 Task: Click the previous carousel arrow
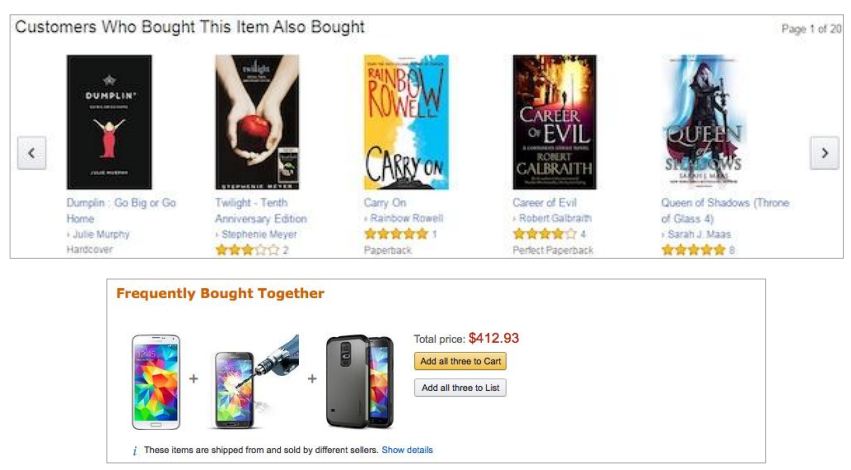coord(32,153)
